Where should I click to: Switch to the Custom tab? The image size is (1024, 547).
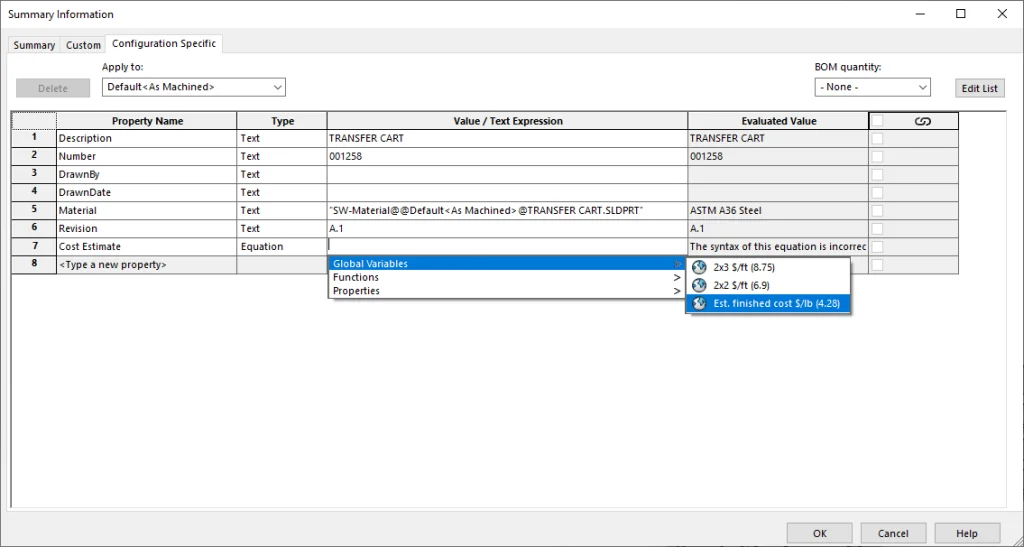(x=83, y=45)
